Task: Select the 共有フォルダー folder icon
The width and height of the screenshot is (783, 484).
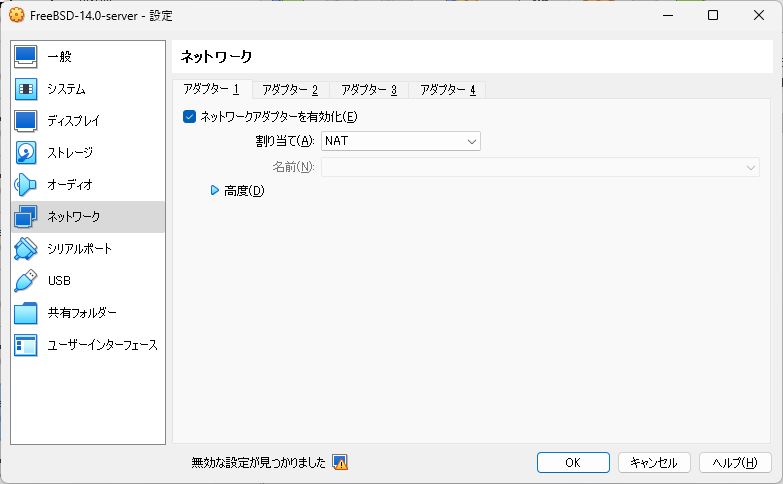Action: click(25, 313)
